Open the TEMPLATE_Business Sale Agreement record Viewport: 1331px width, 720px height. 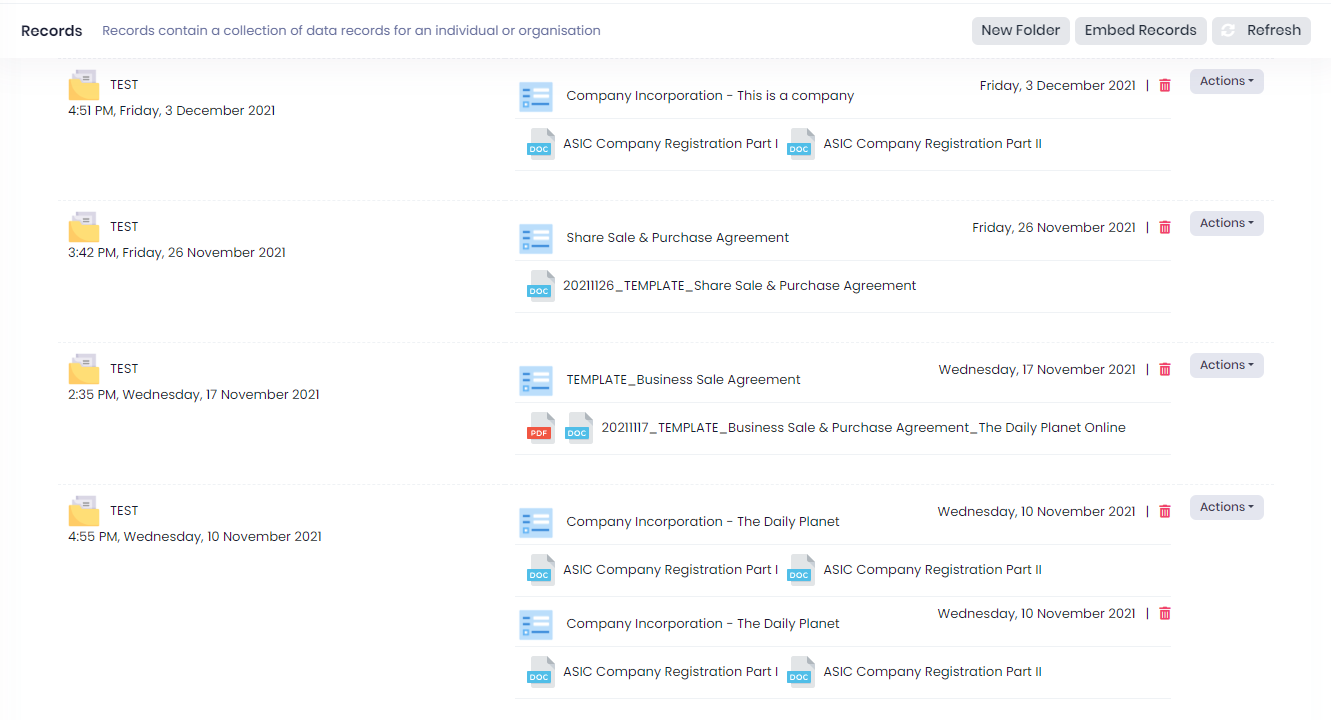tap(683, 380)
